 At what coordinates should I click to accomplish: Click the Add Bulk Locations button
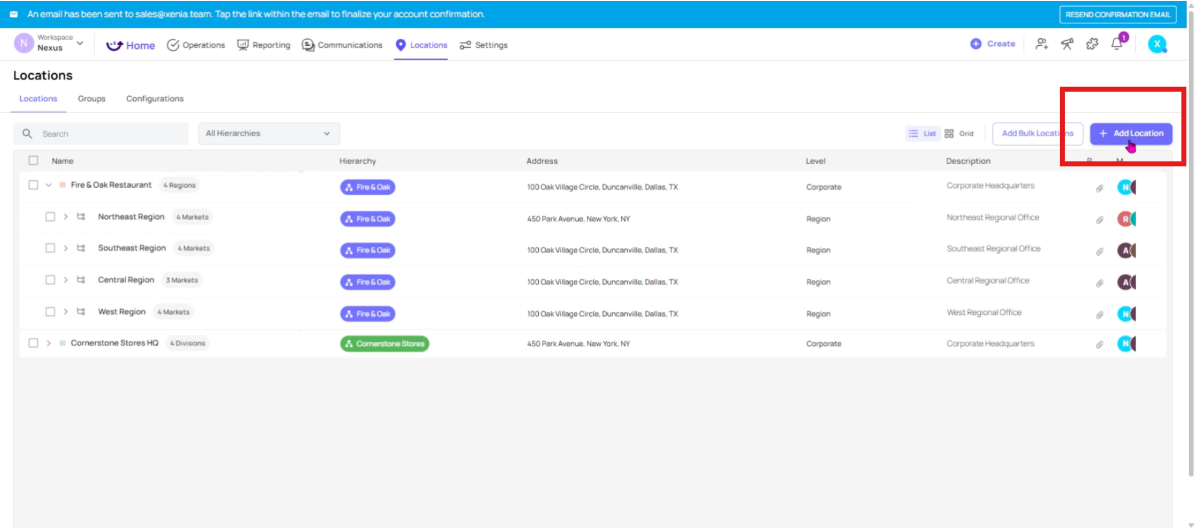1037,134
